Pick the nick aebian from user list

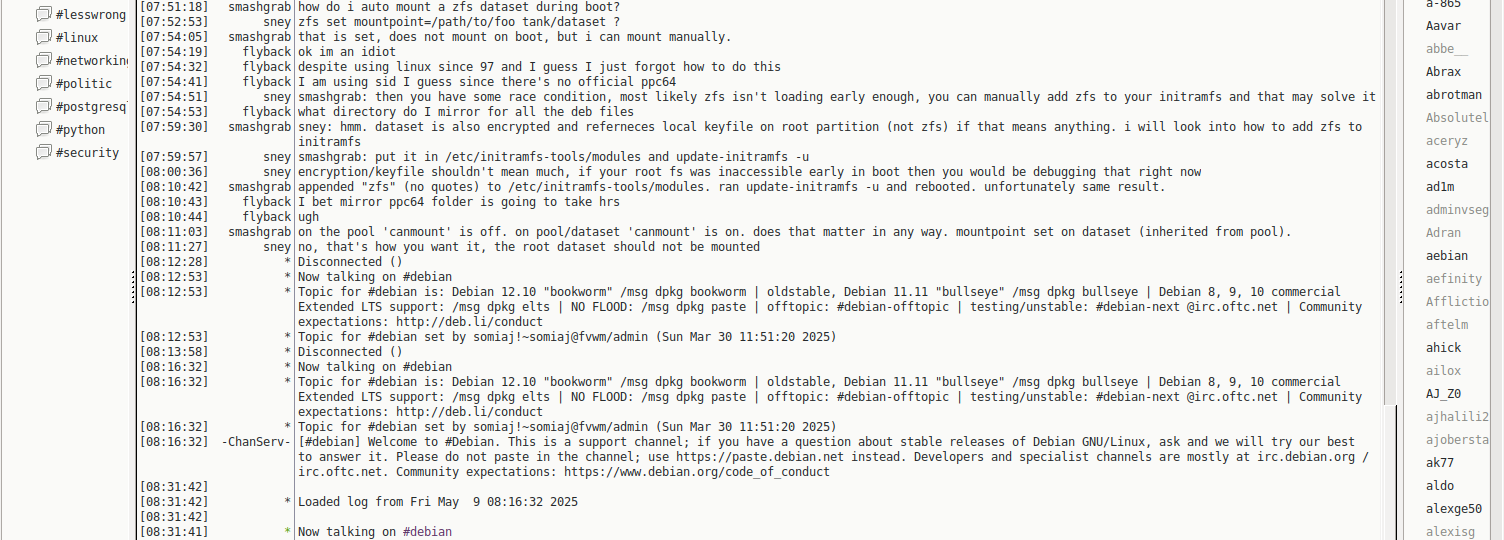1447,256
